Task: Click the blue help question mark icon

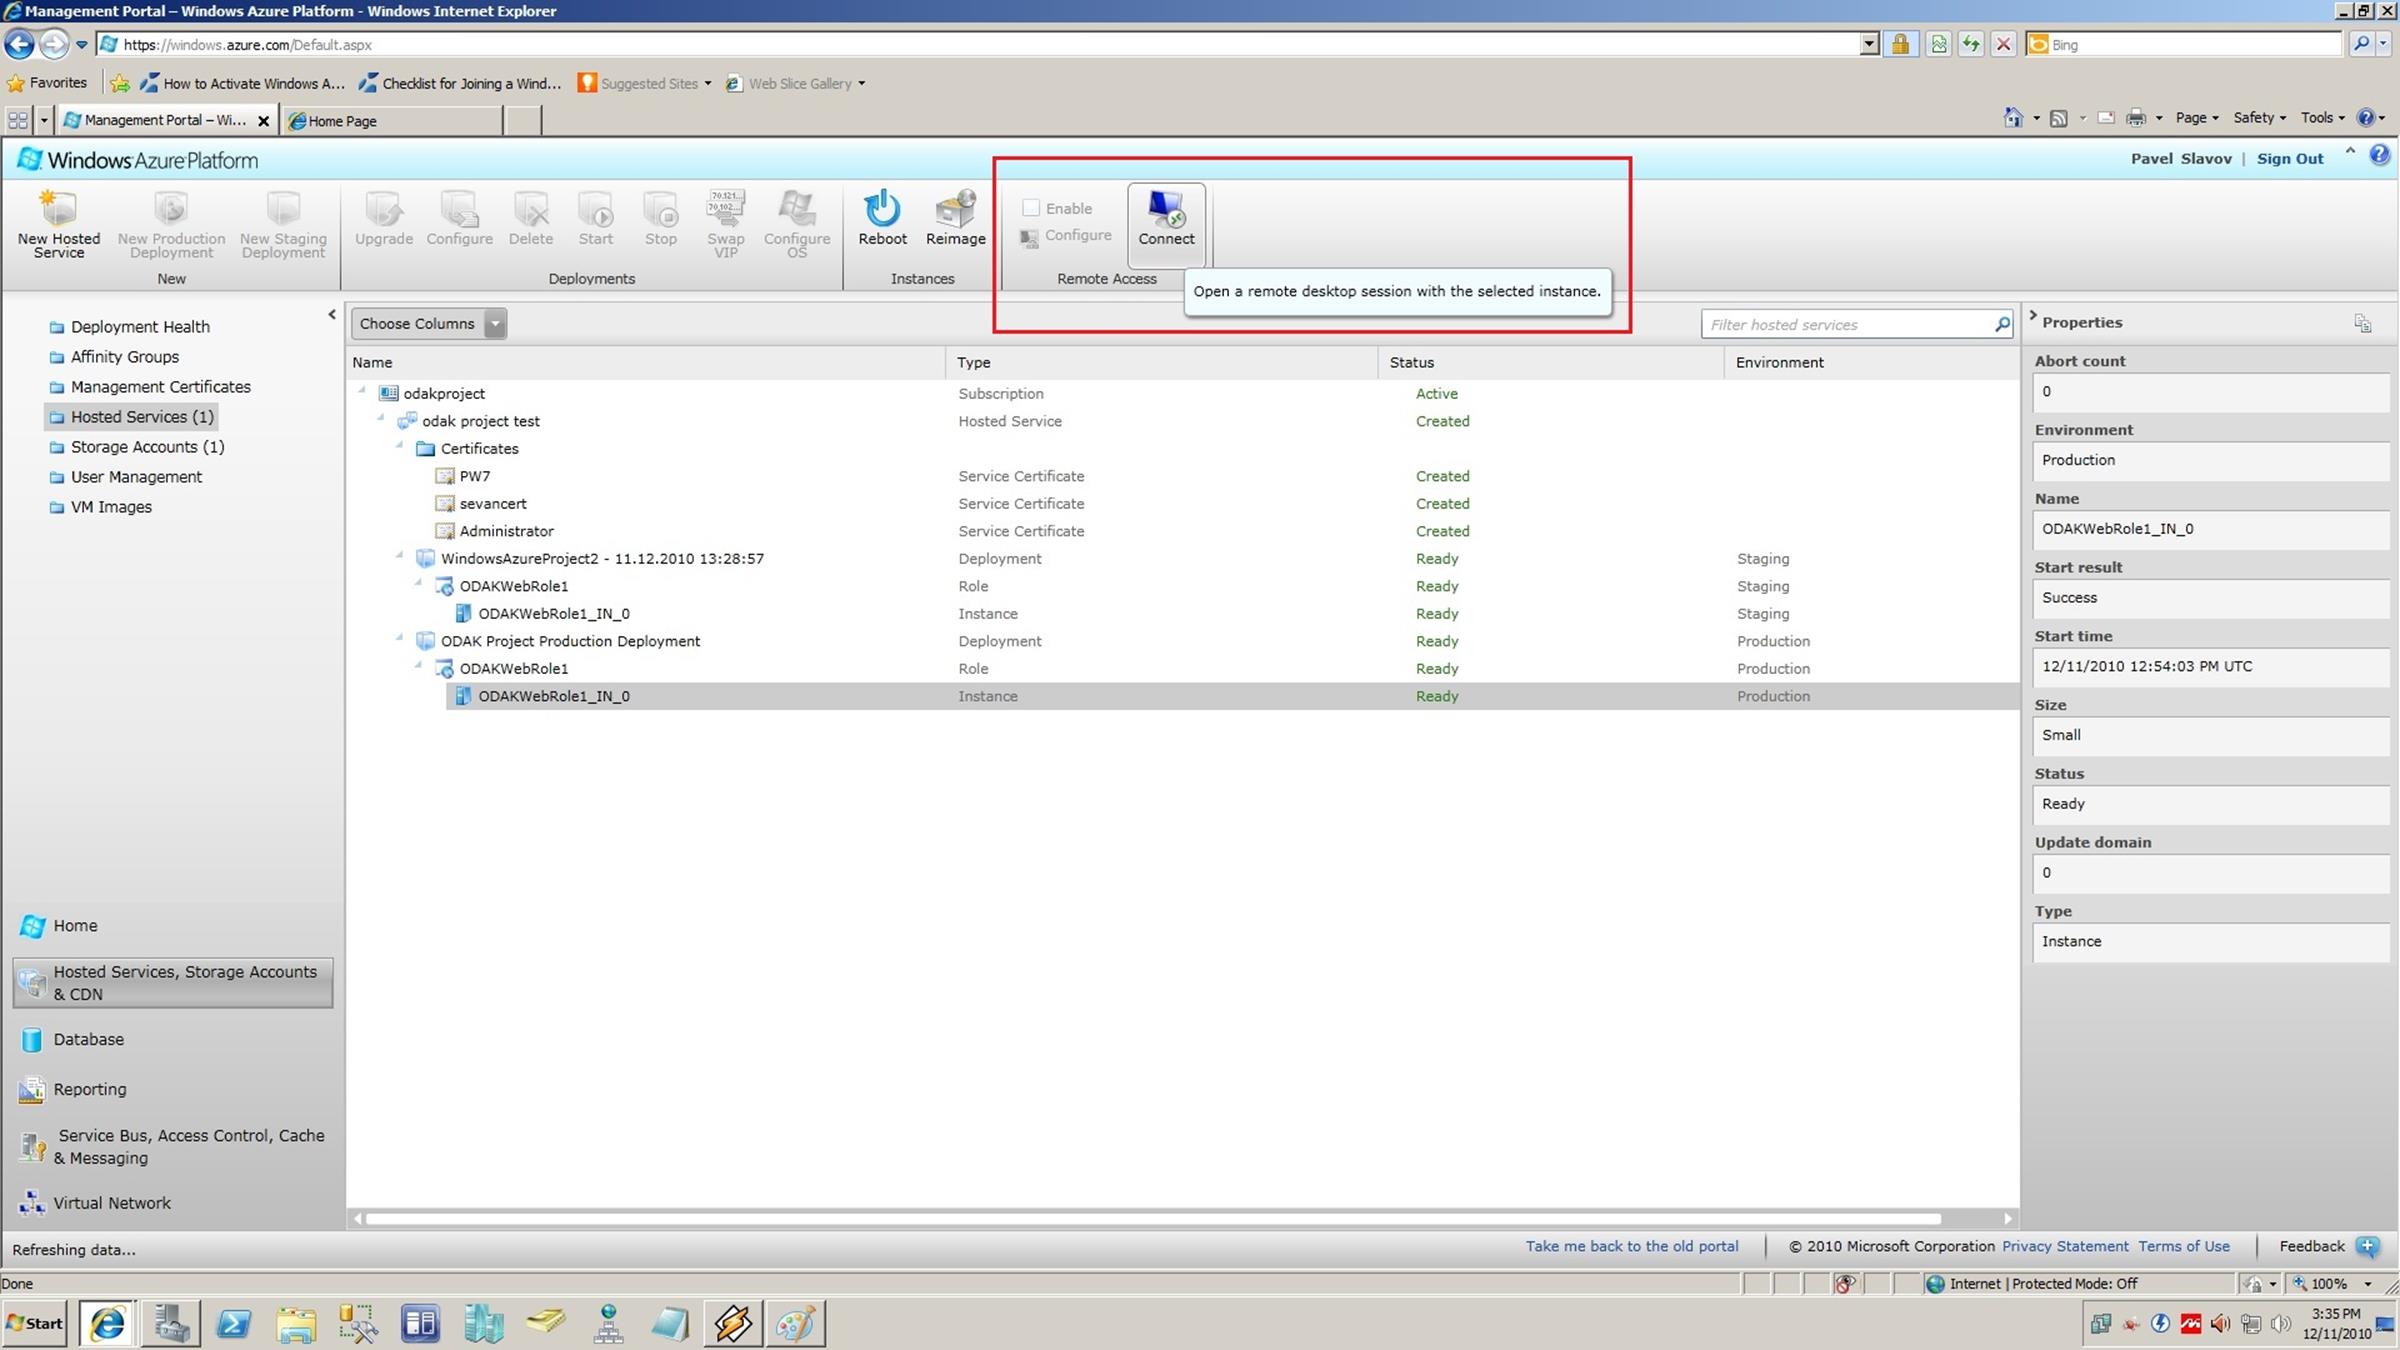Action: tap(2379, 154)
